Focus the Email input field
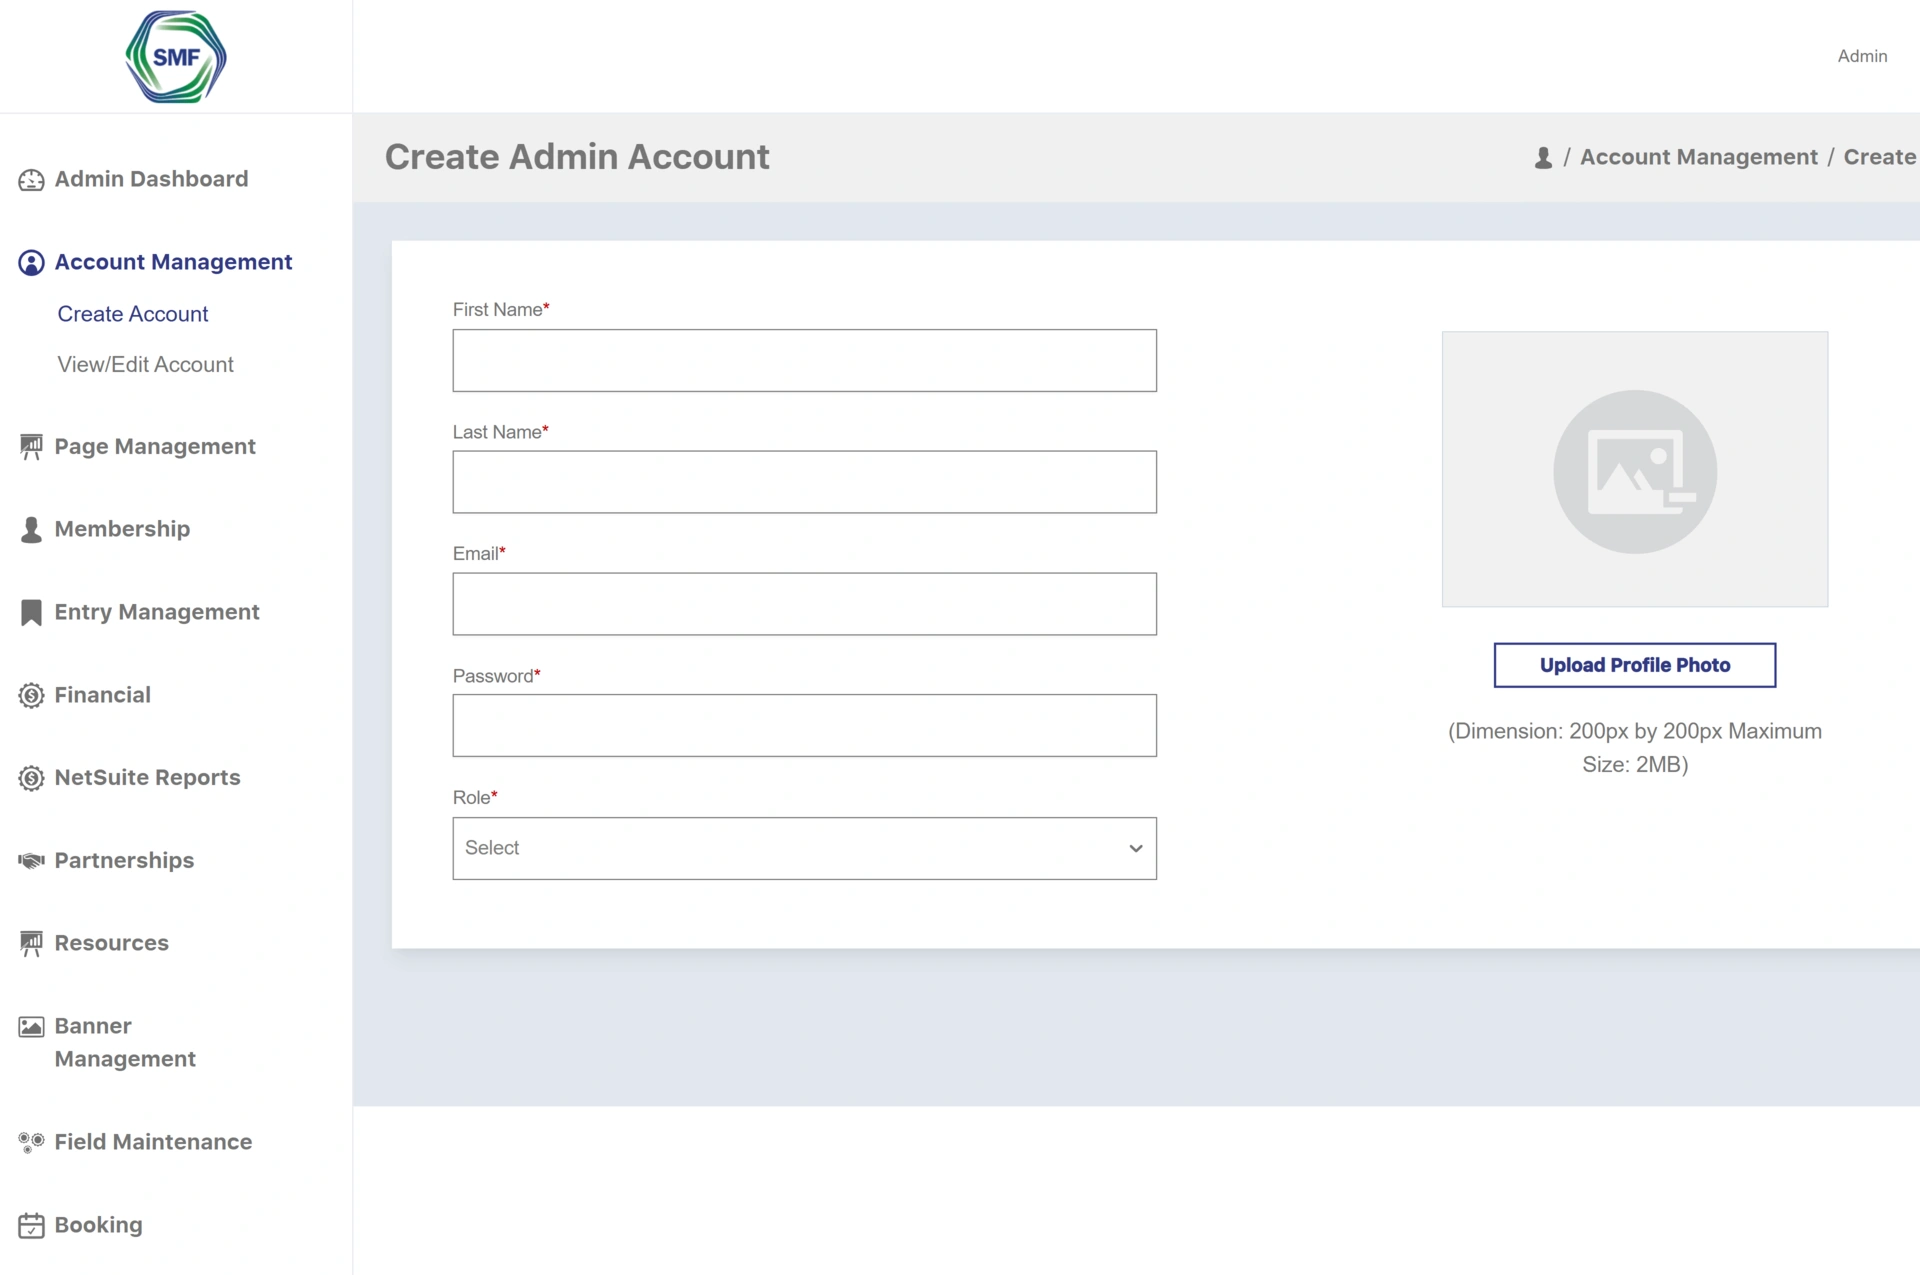 [x=804, y=604]
